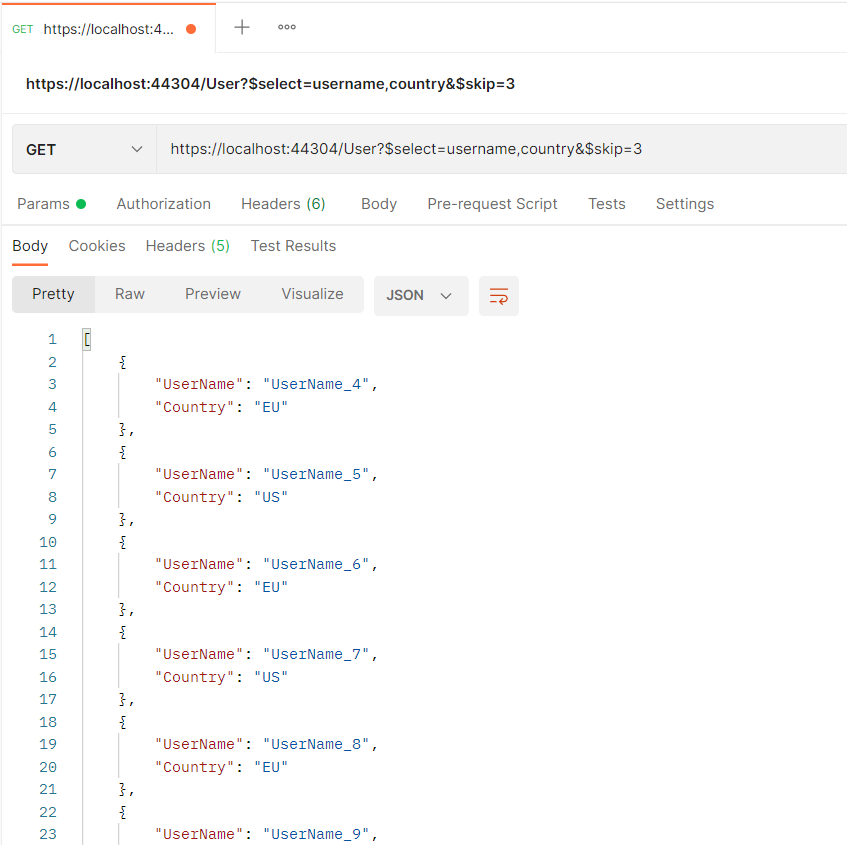Click the plus icon to open new tab
The image size is (847, 845).
click(242, 27)
